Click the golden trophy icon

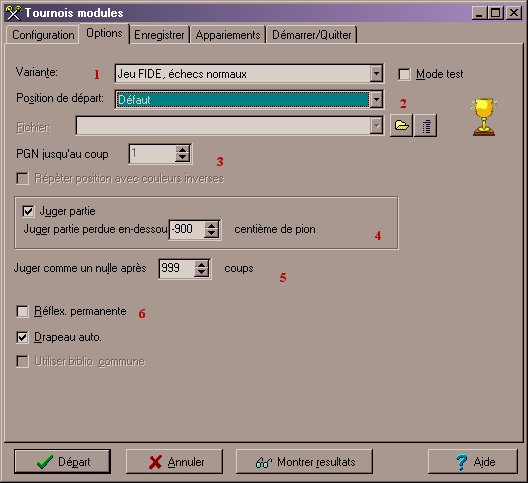tap(484, 117)
